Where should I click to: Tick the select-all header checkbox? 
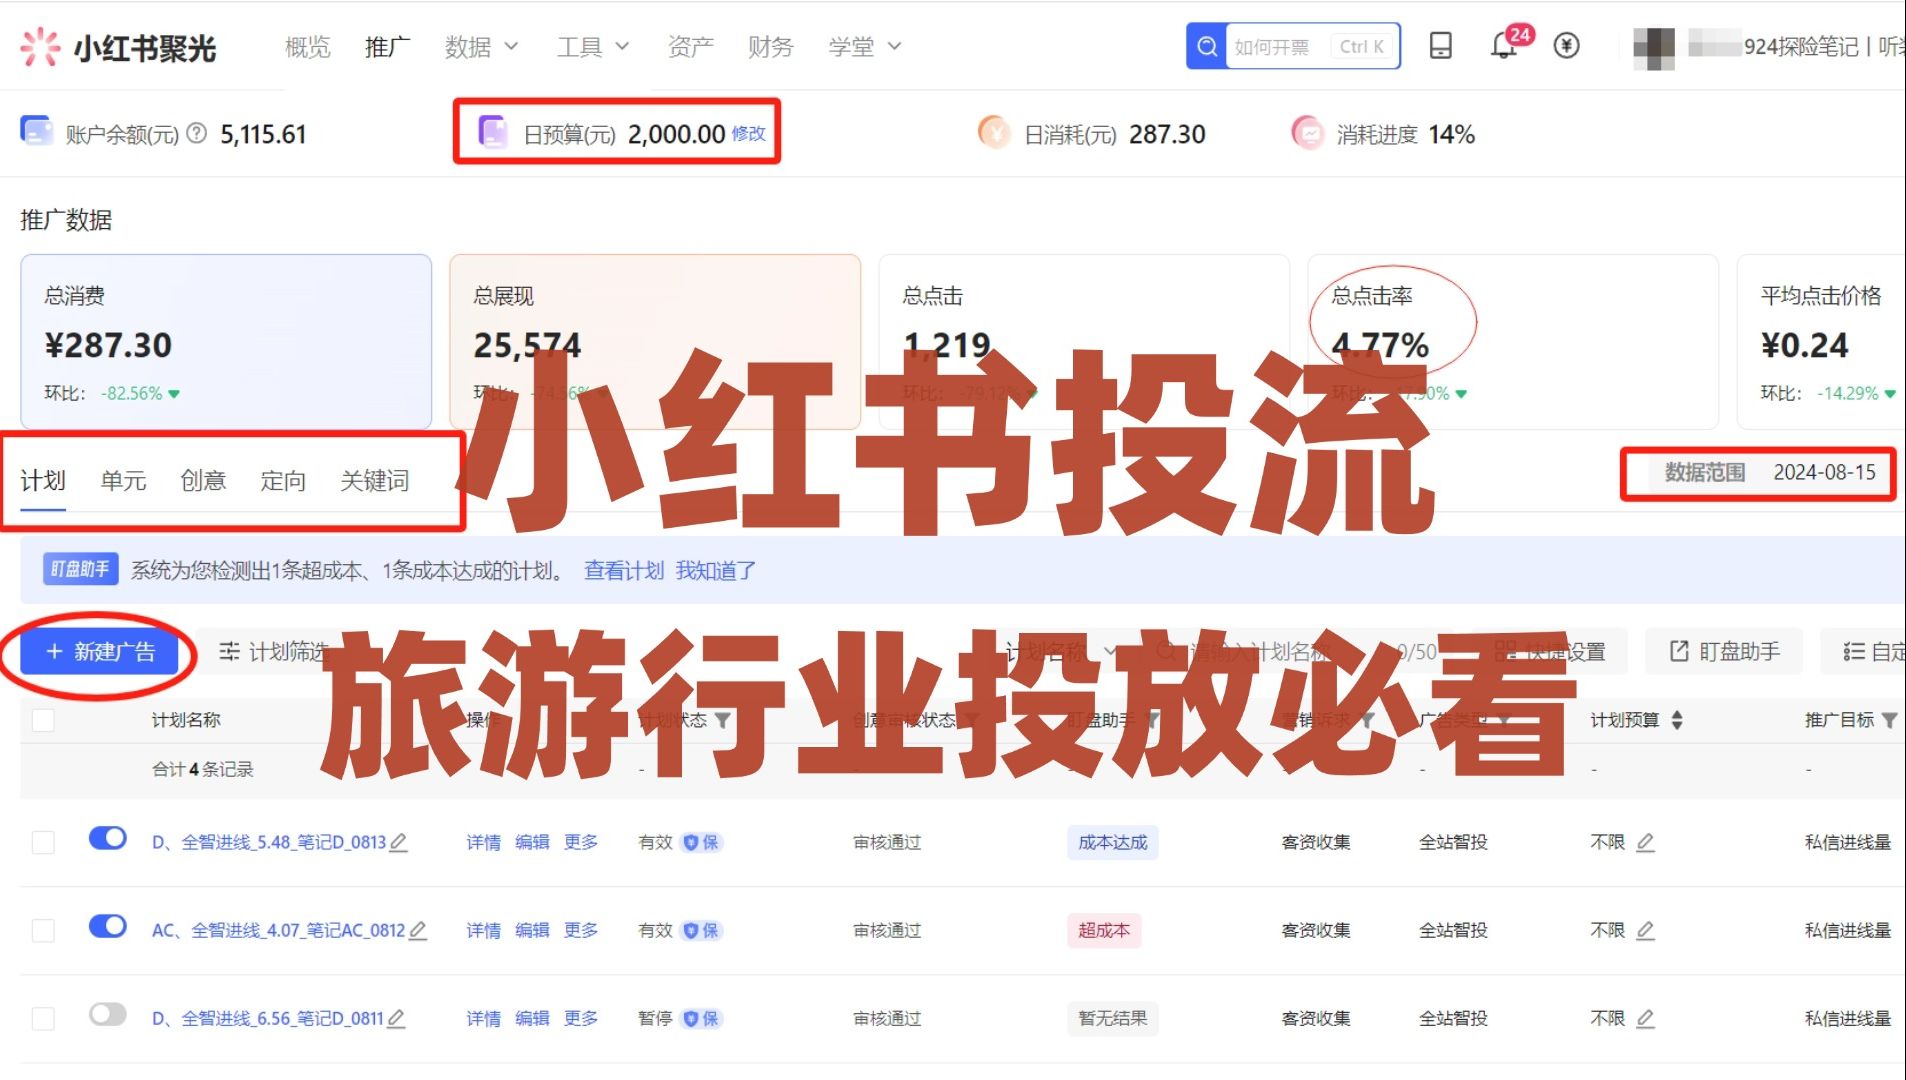tap(43, 720)
